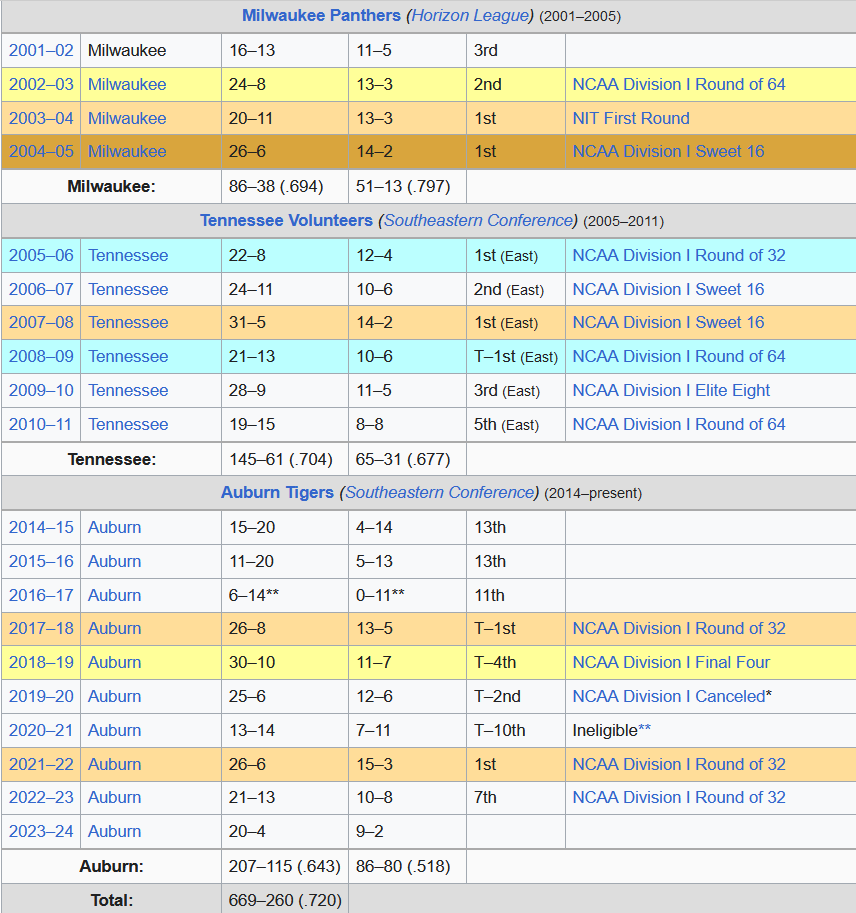The width and height of the screenshot is (856, 913).
Task: Click Tennessee team link in 2005–06 row
Action: click(x=128, y=256)
